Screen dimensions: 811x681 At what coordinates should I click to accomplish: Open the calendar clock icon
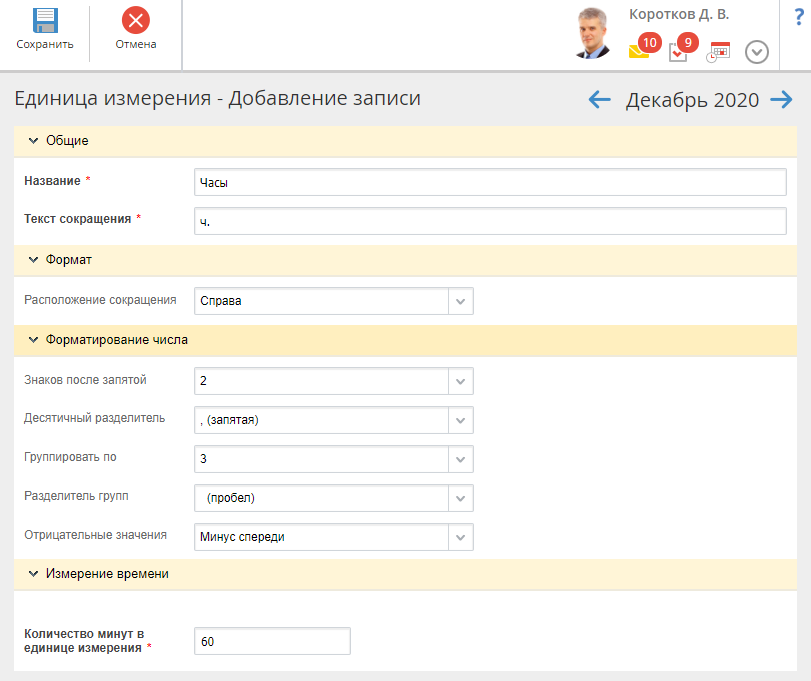point(718,52)
